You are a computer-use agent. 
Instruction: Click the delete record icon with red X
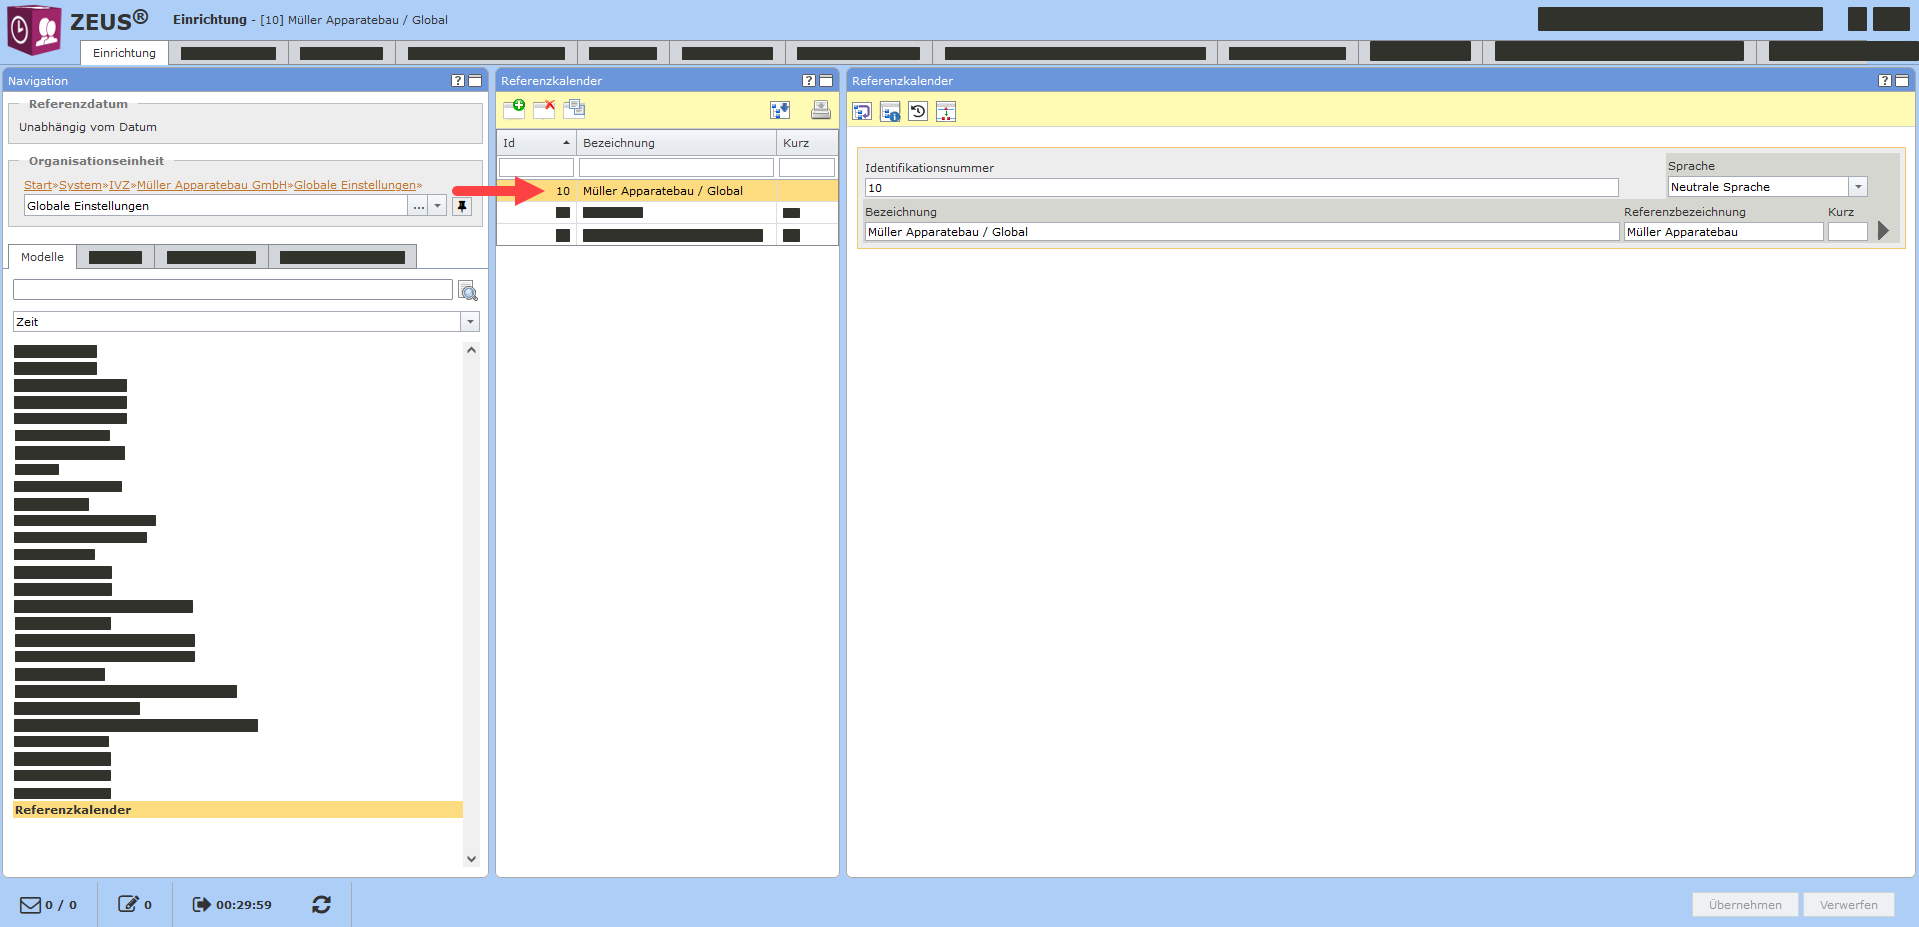(x=544, y=109)
